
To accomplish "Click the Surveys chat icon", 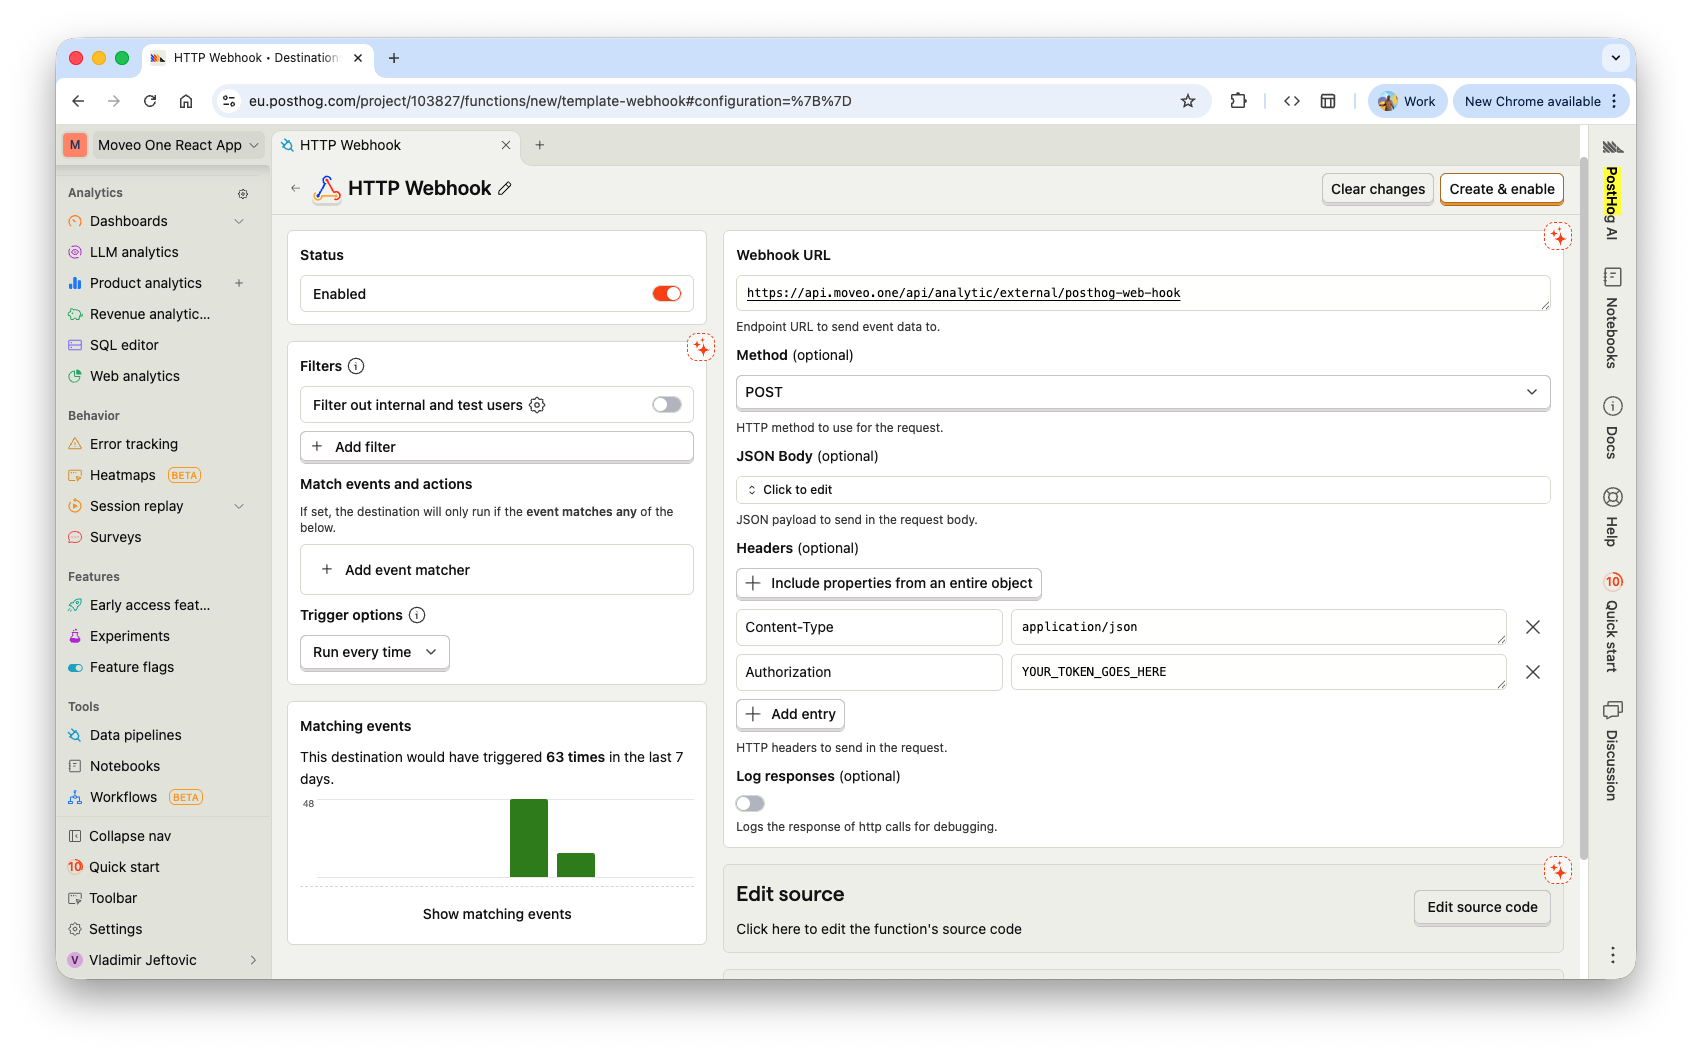I will (75, 537).
